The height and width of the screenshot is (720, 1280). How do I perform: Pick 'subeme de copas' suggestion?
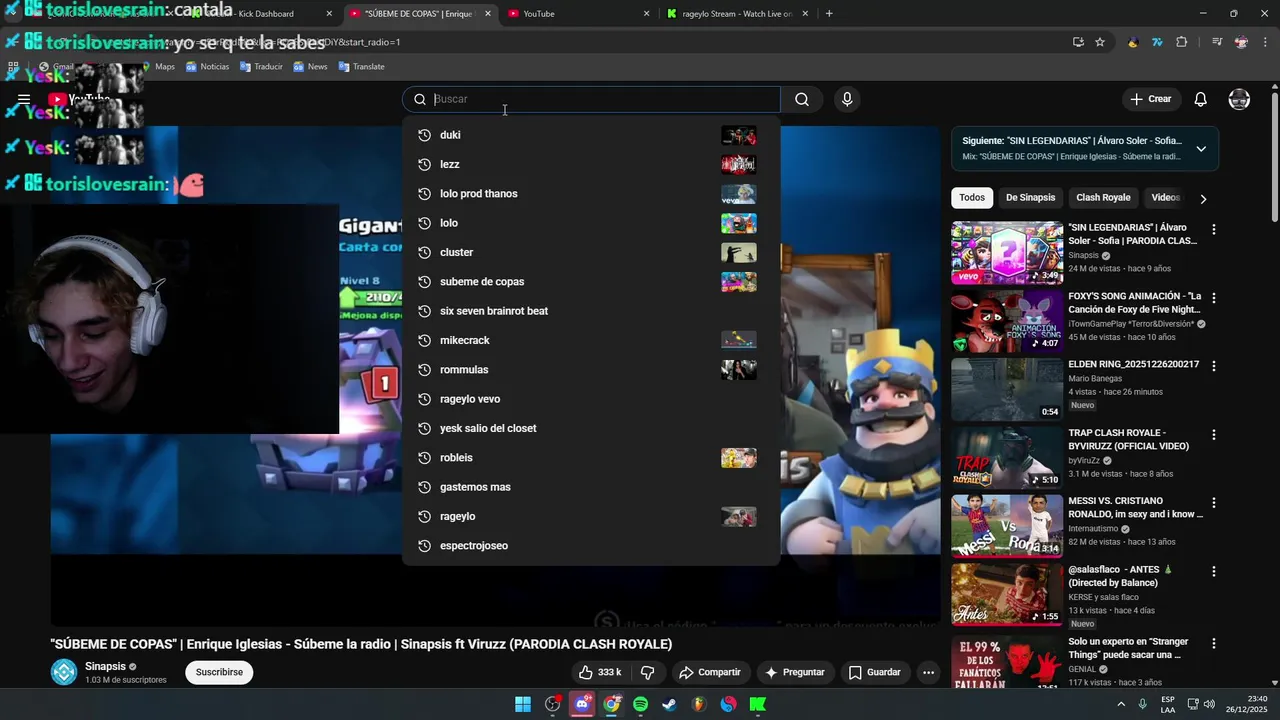tap(591, 282)
